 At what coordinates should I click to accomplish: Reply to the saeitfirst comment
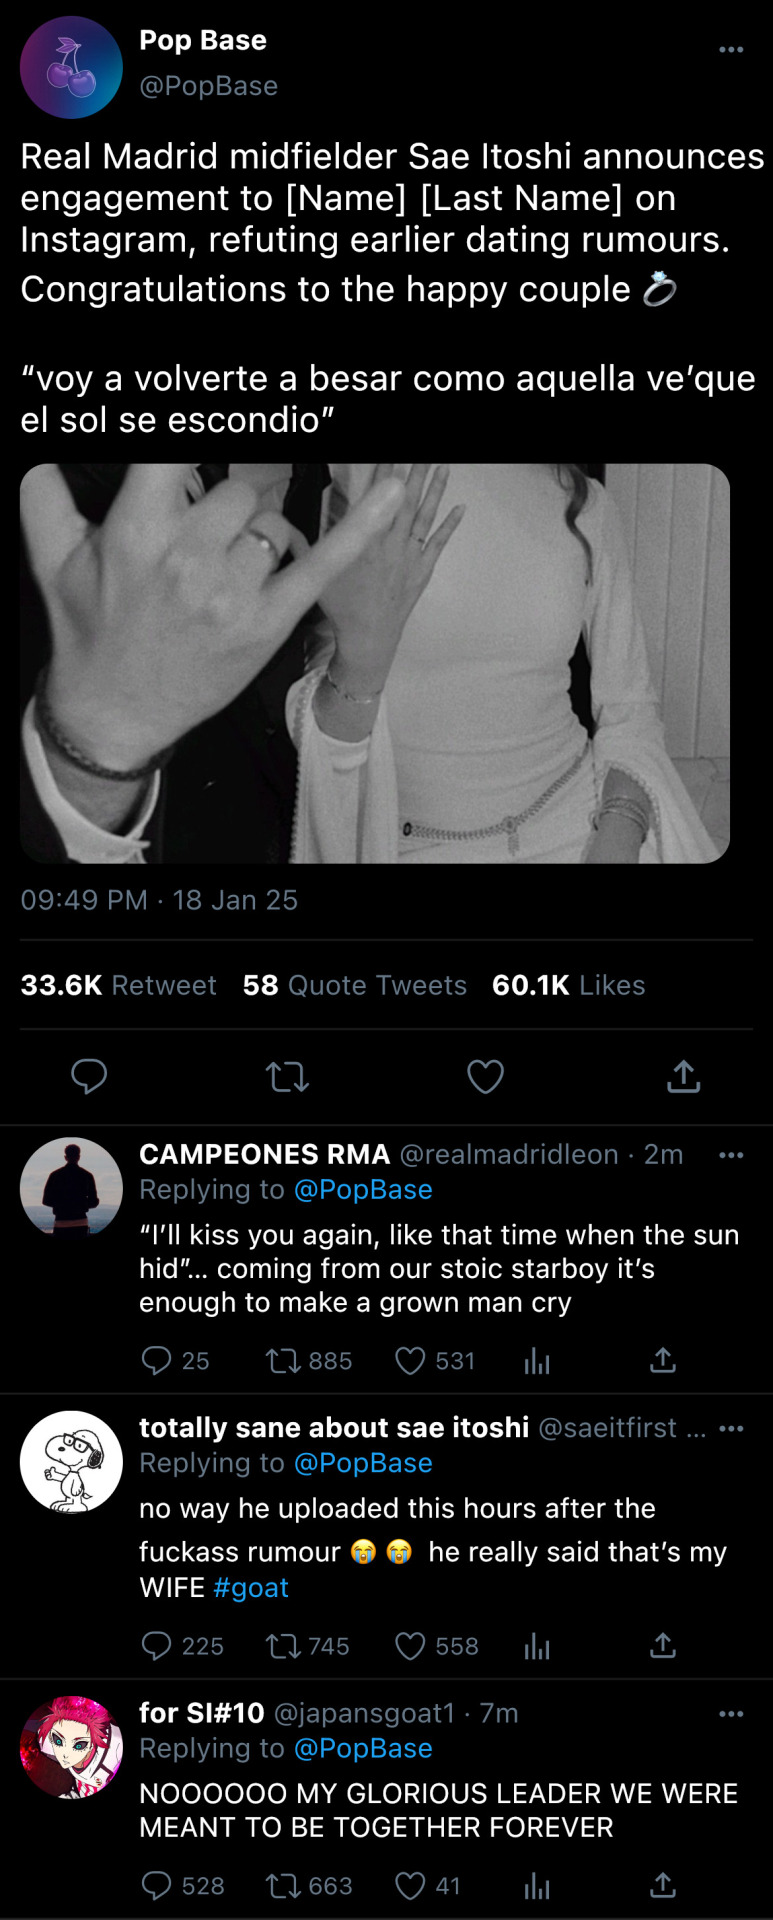[156, 1646]
